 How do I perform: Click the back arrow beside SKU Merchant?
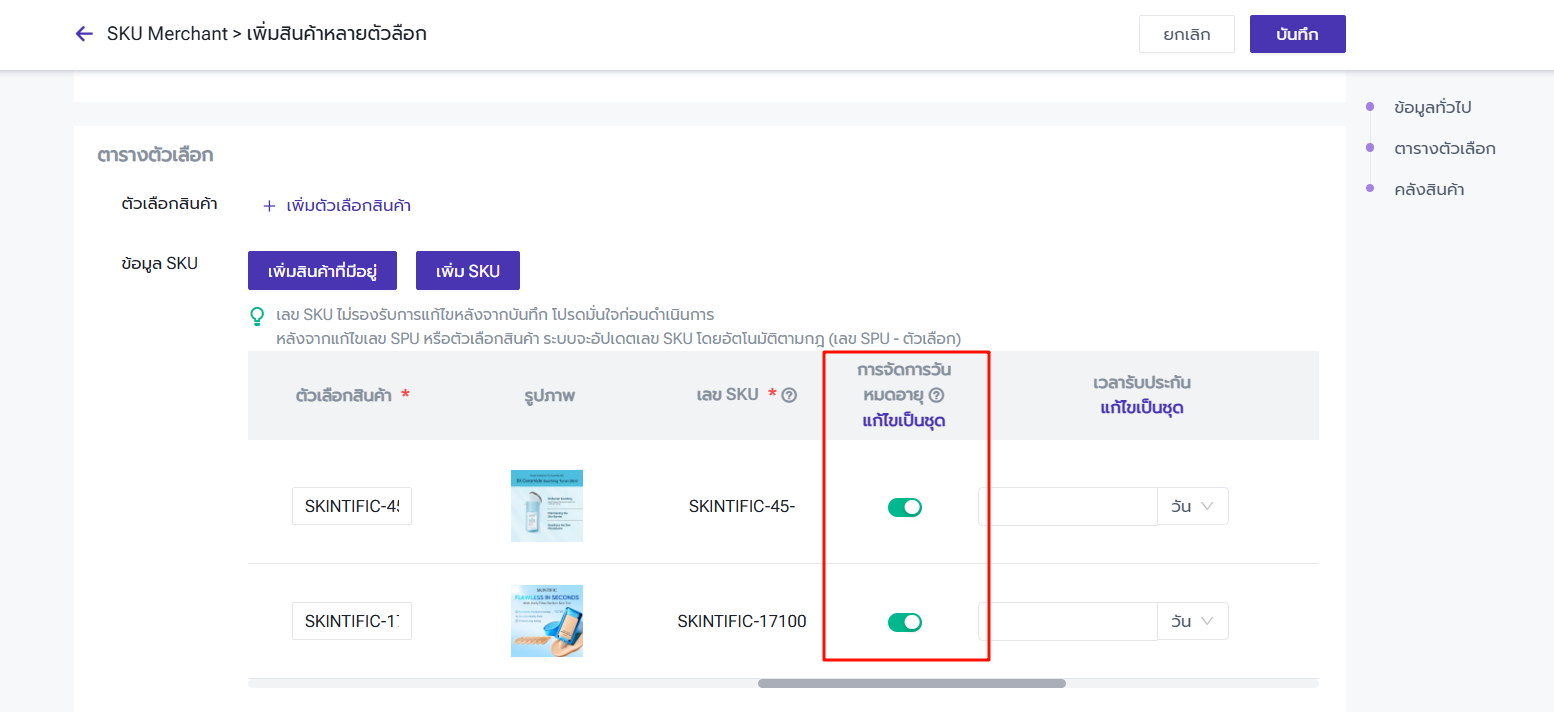tap(84, 34)
